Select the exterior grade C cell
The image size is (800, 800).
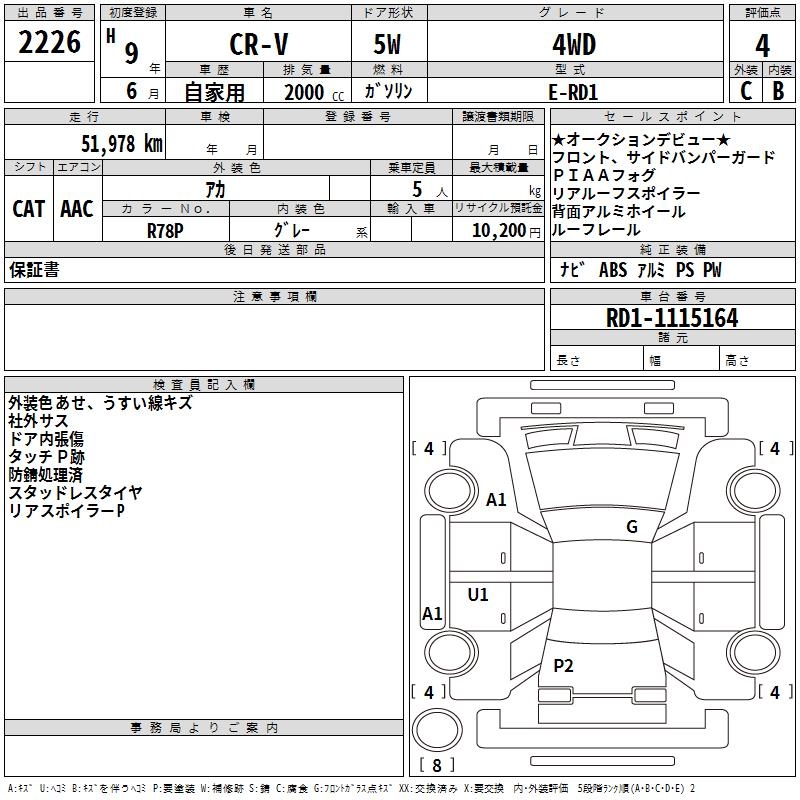pyautogui.click(x=745, y=91)
